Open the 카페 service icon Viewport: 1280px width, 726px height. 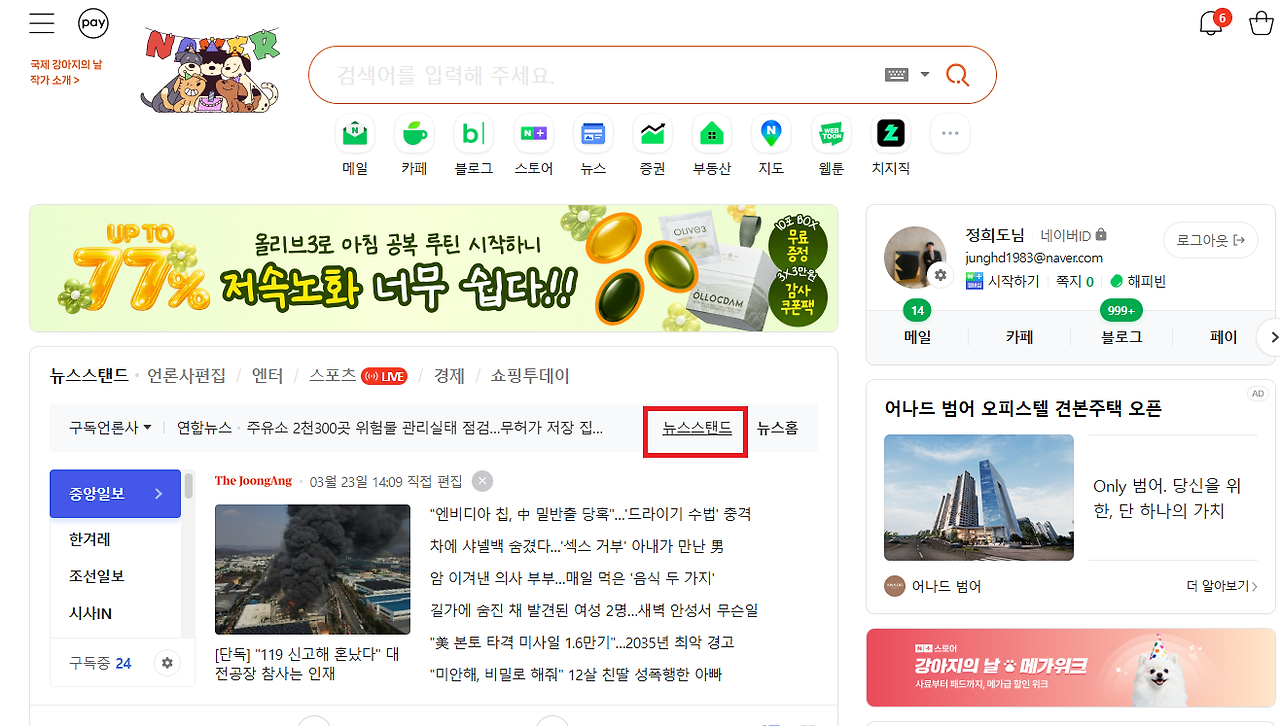tap(414, 133)
